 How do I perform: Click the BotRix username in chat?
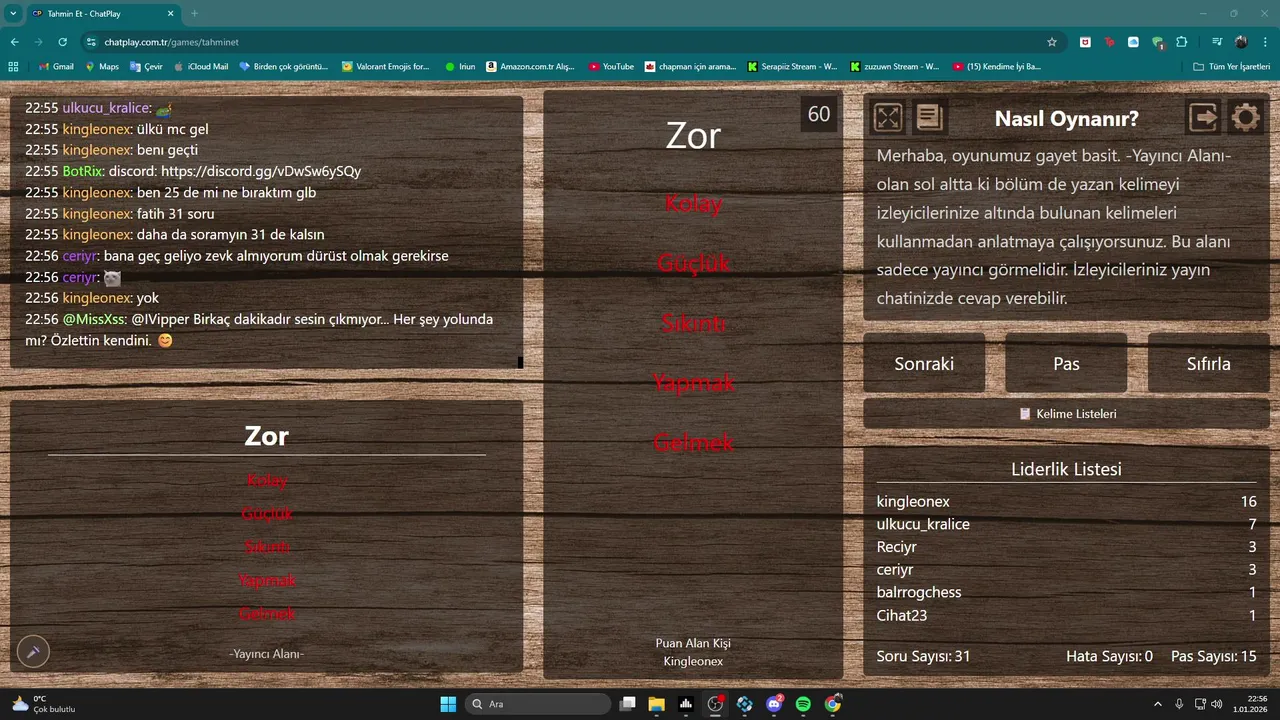click(x=83, y=171)
